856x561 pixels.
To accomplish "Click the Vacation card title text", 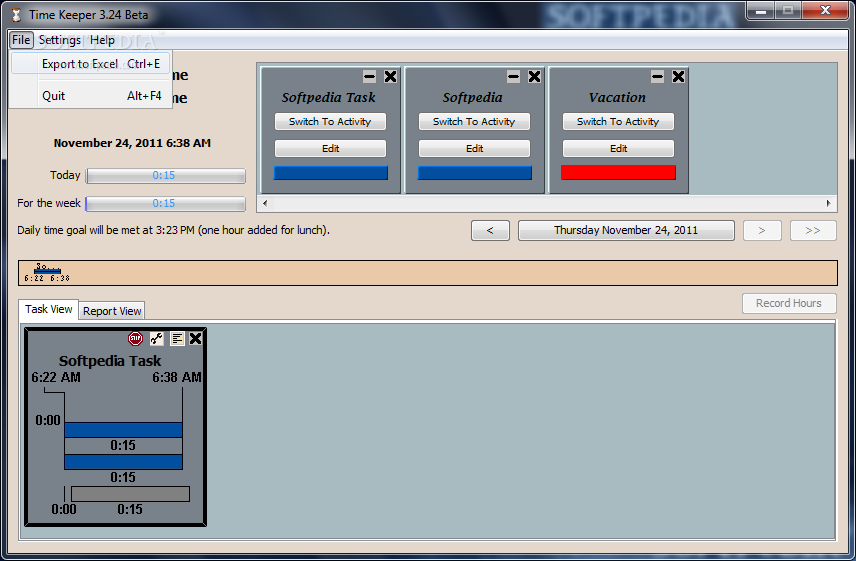I will [x=617, y=98].
